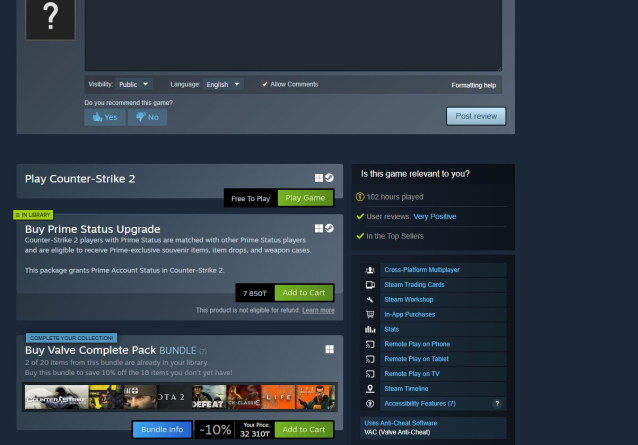Click the Dota 2 bundle thumbnail

[x=170, y=397]
